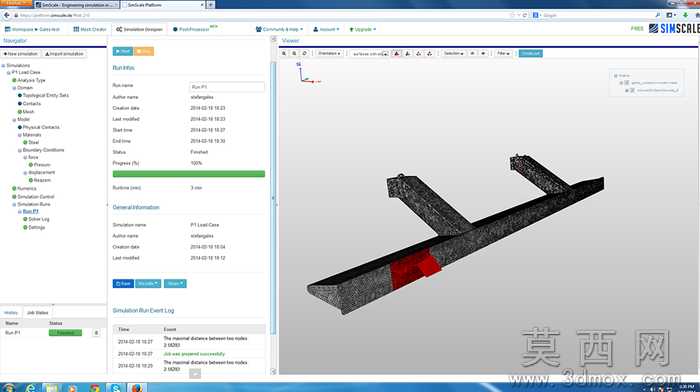Click the Firefox back arrow

click(x=7, y=15)
